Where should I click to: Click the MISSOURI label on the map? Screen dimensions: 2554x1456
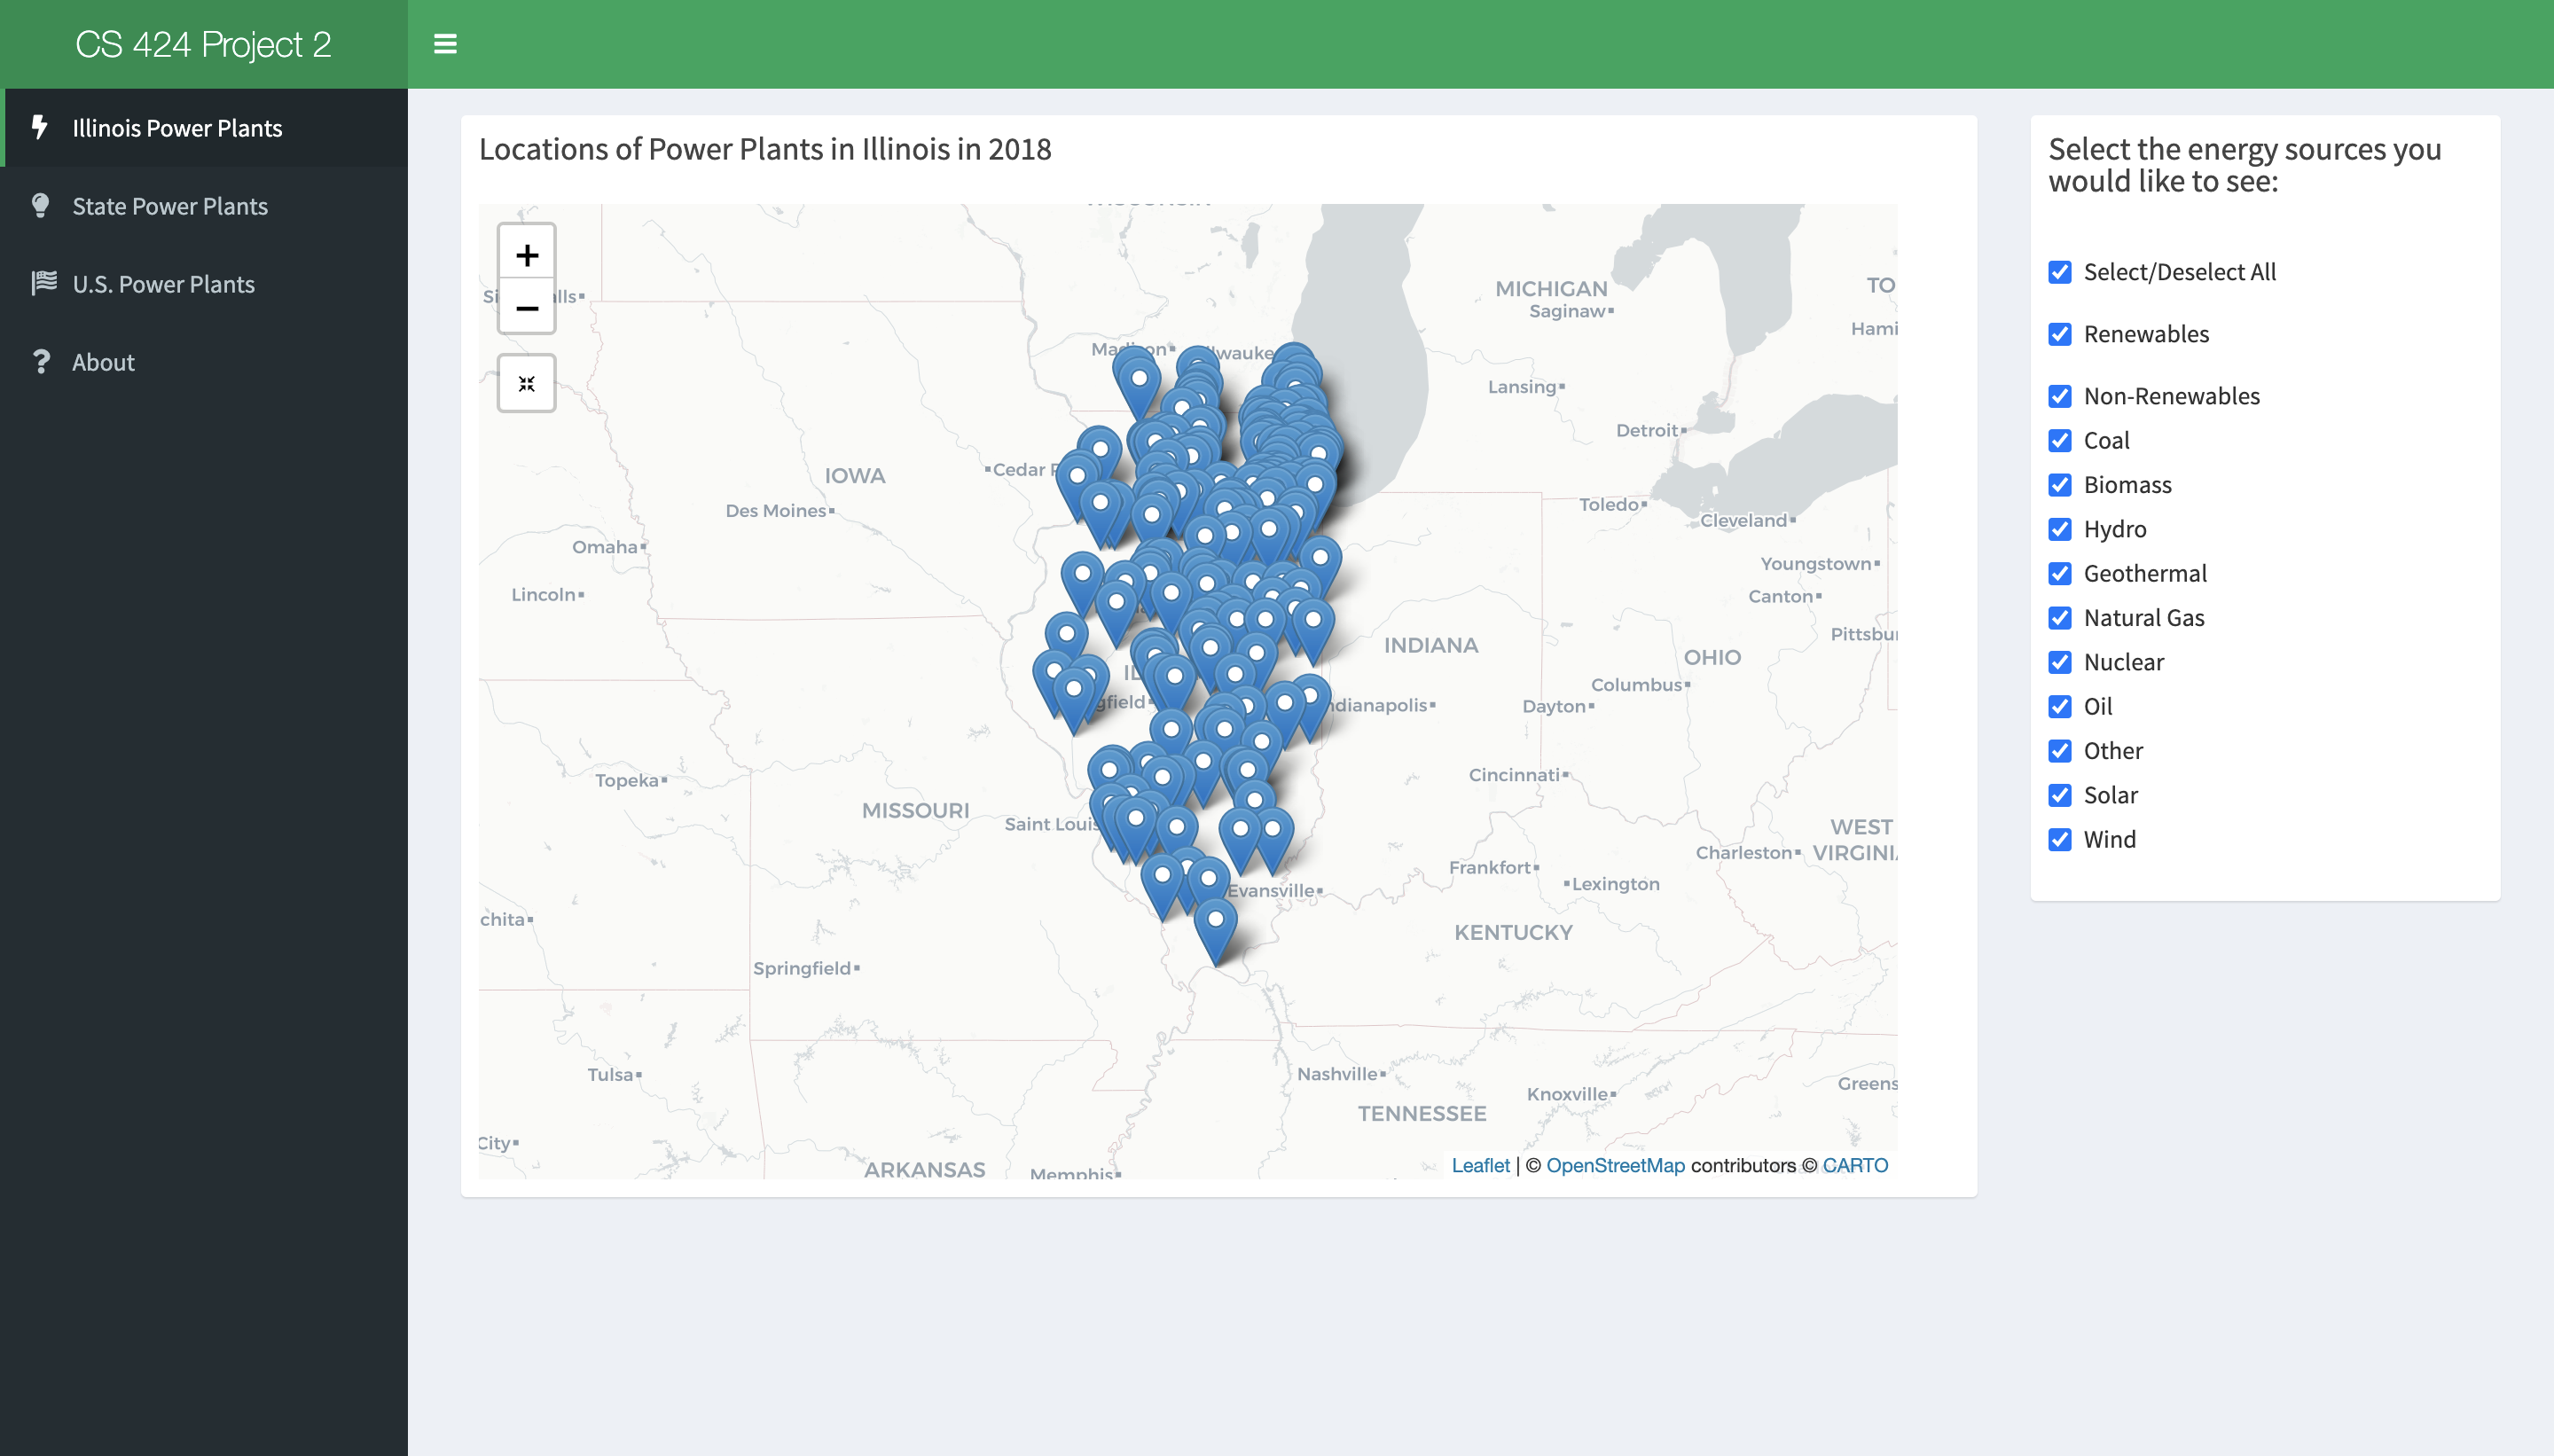(915, 810)
